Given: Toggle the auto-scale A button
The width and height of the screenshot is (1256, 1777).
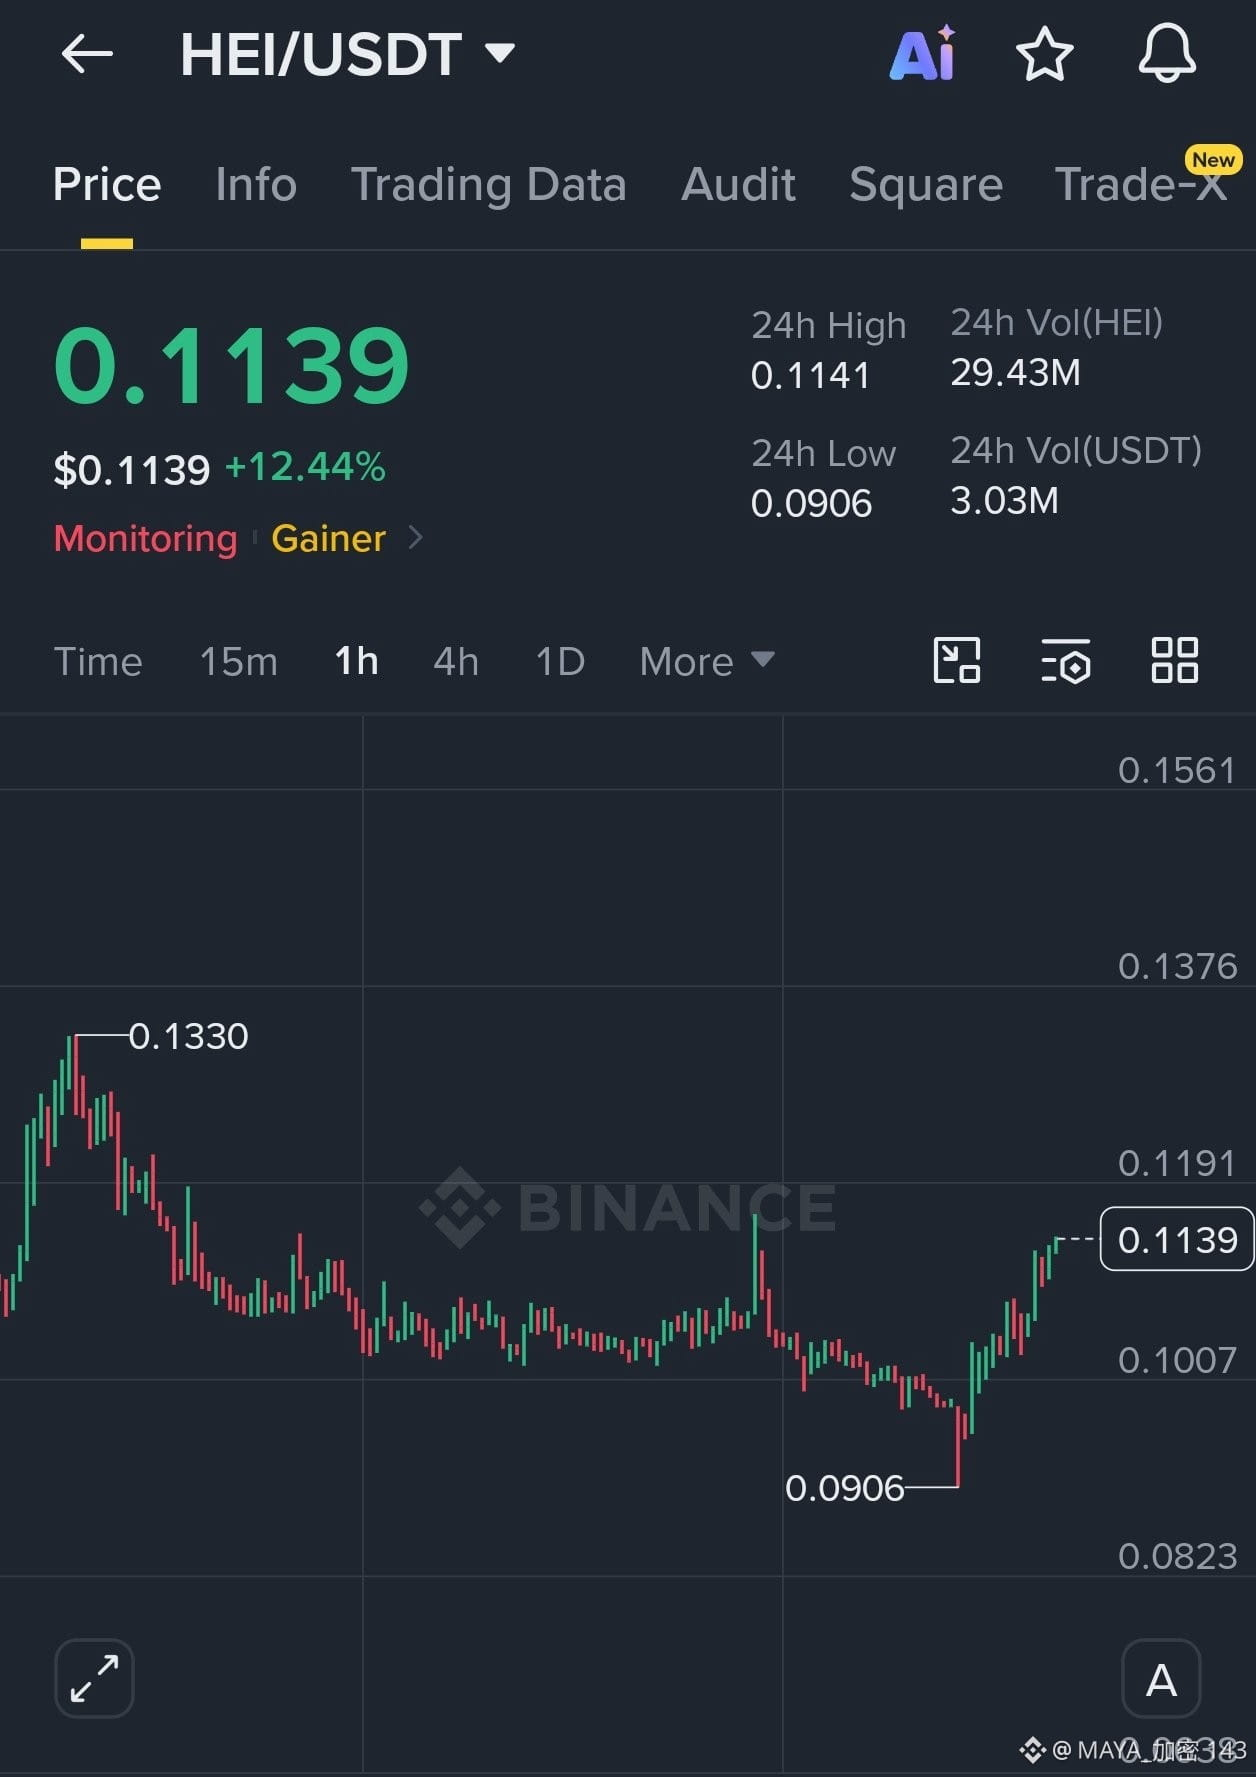Looking at the screenshot, I should click(x=1161, y=1678).
